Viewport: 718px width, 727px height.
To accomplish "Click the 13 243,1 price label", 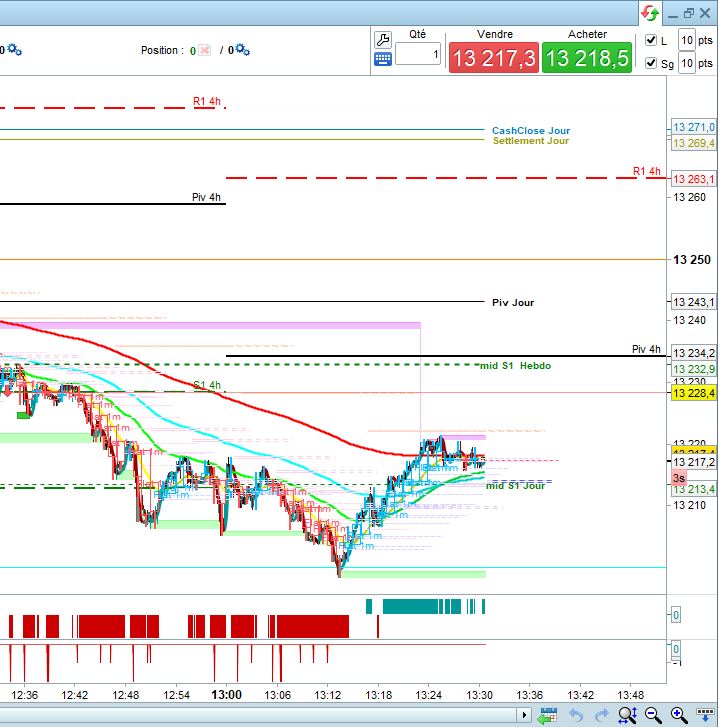I will click(x=693, y=302).
